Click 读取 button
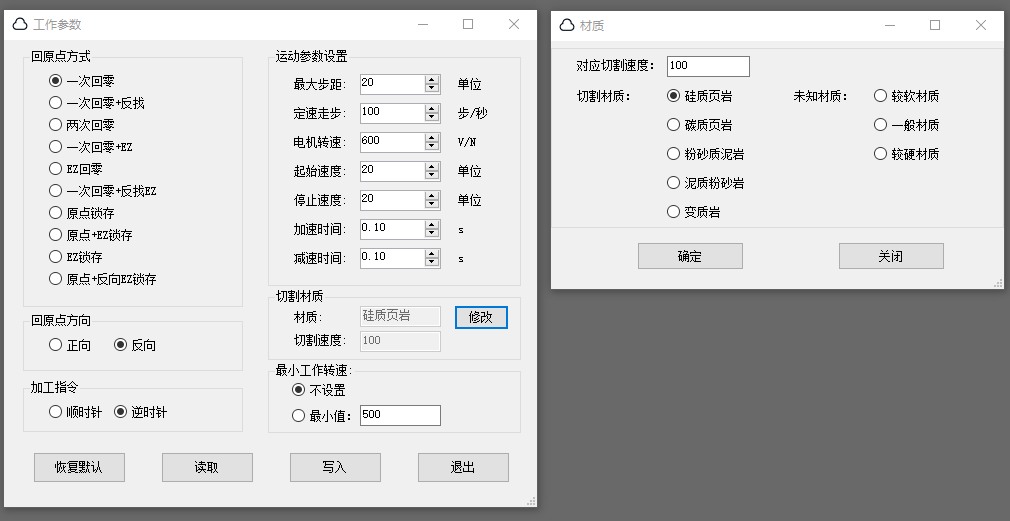The image size is (1010, 521). click(207, 468)
